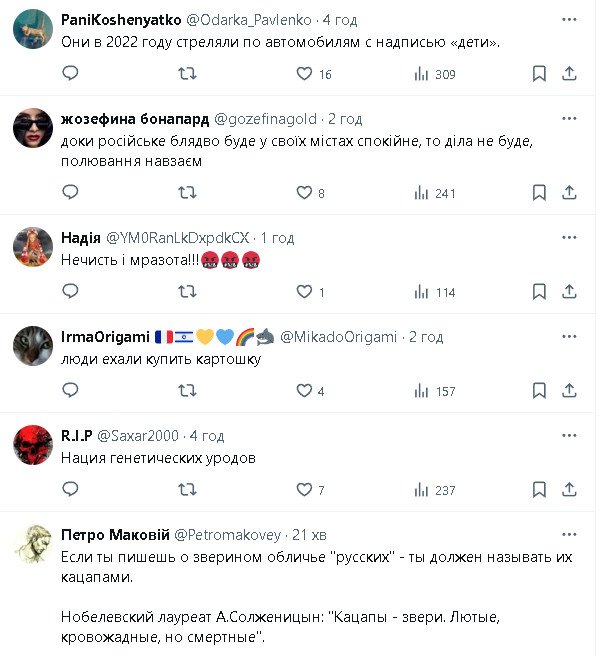The height and width of the screenshot is (656, 604).
Task: Open IrmaOrigami's cat avatar
Action: click(x=33, y=346)
